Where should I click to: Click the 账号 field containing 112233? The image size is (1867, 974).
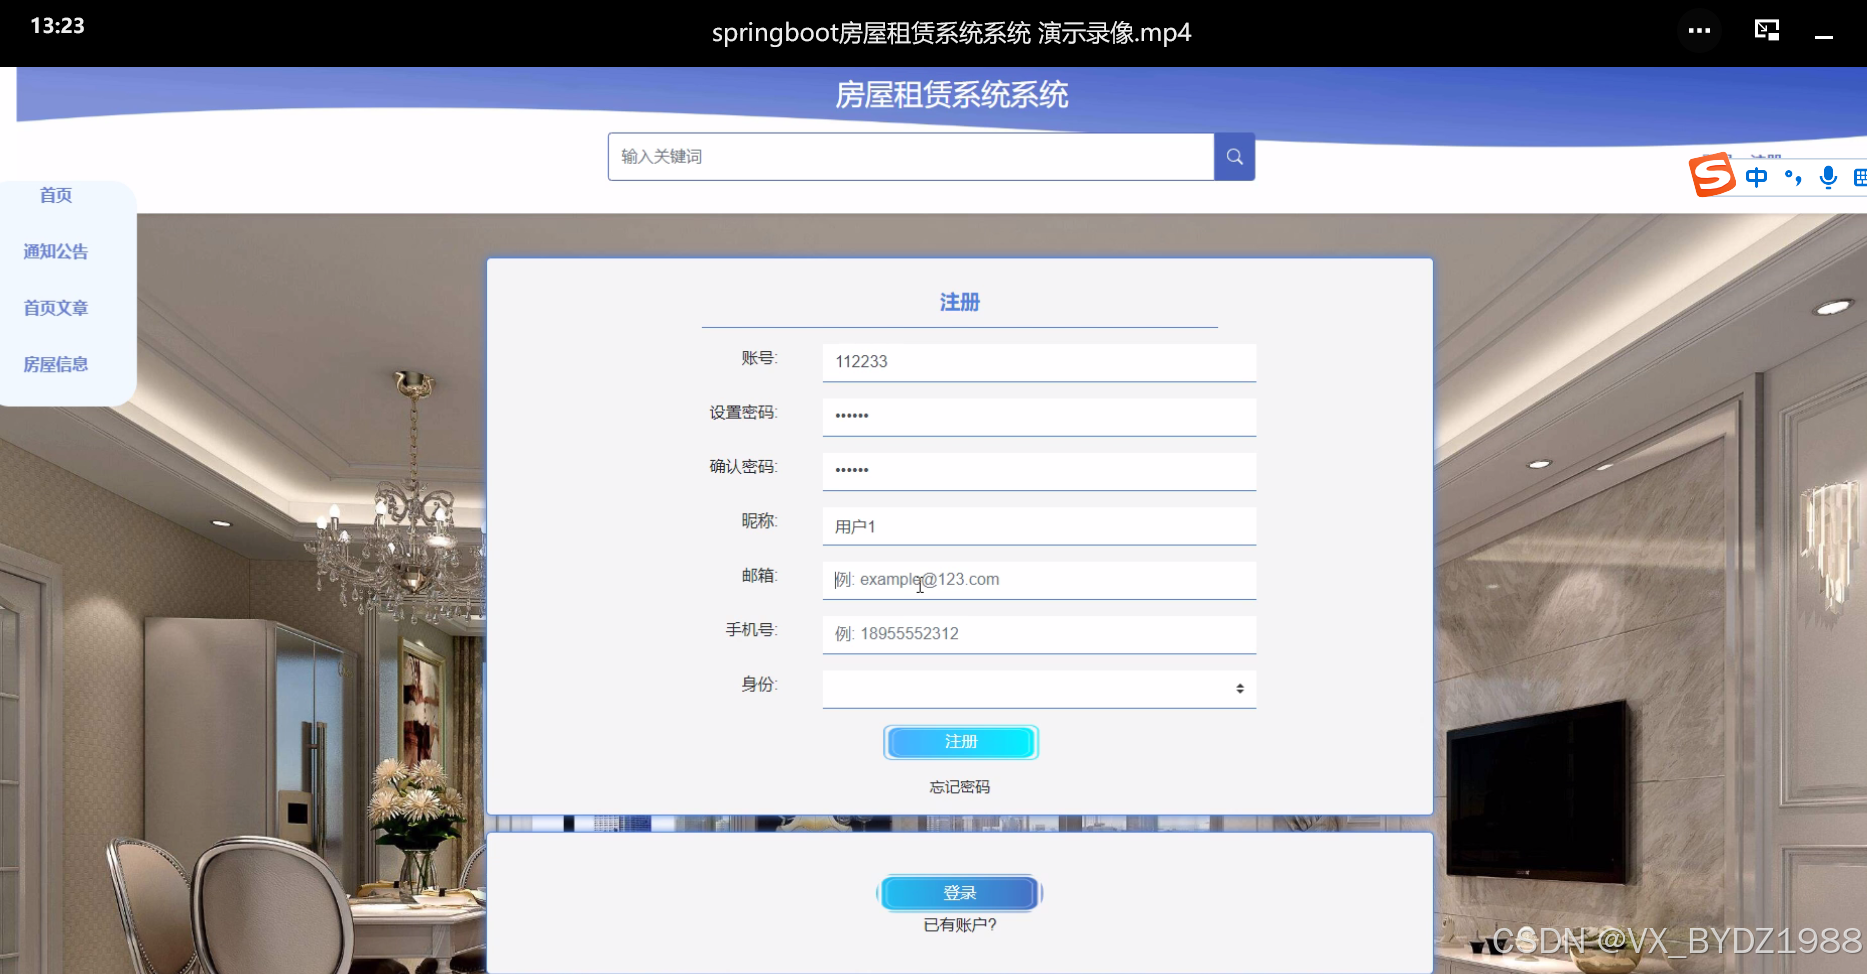coord(1039,362)
